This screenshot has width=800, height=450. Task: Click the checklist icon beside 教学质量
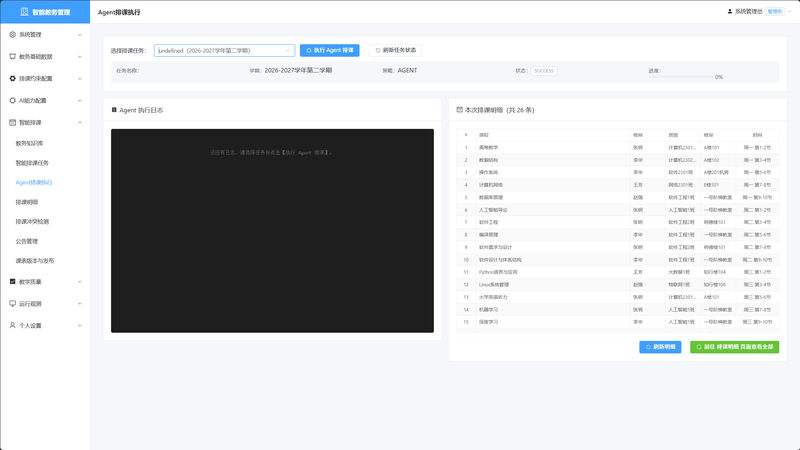pos(12,282)
